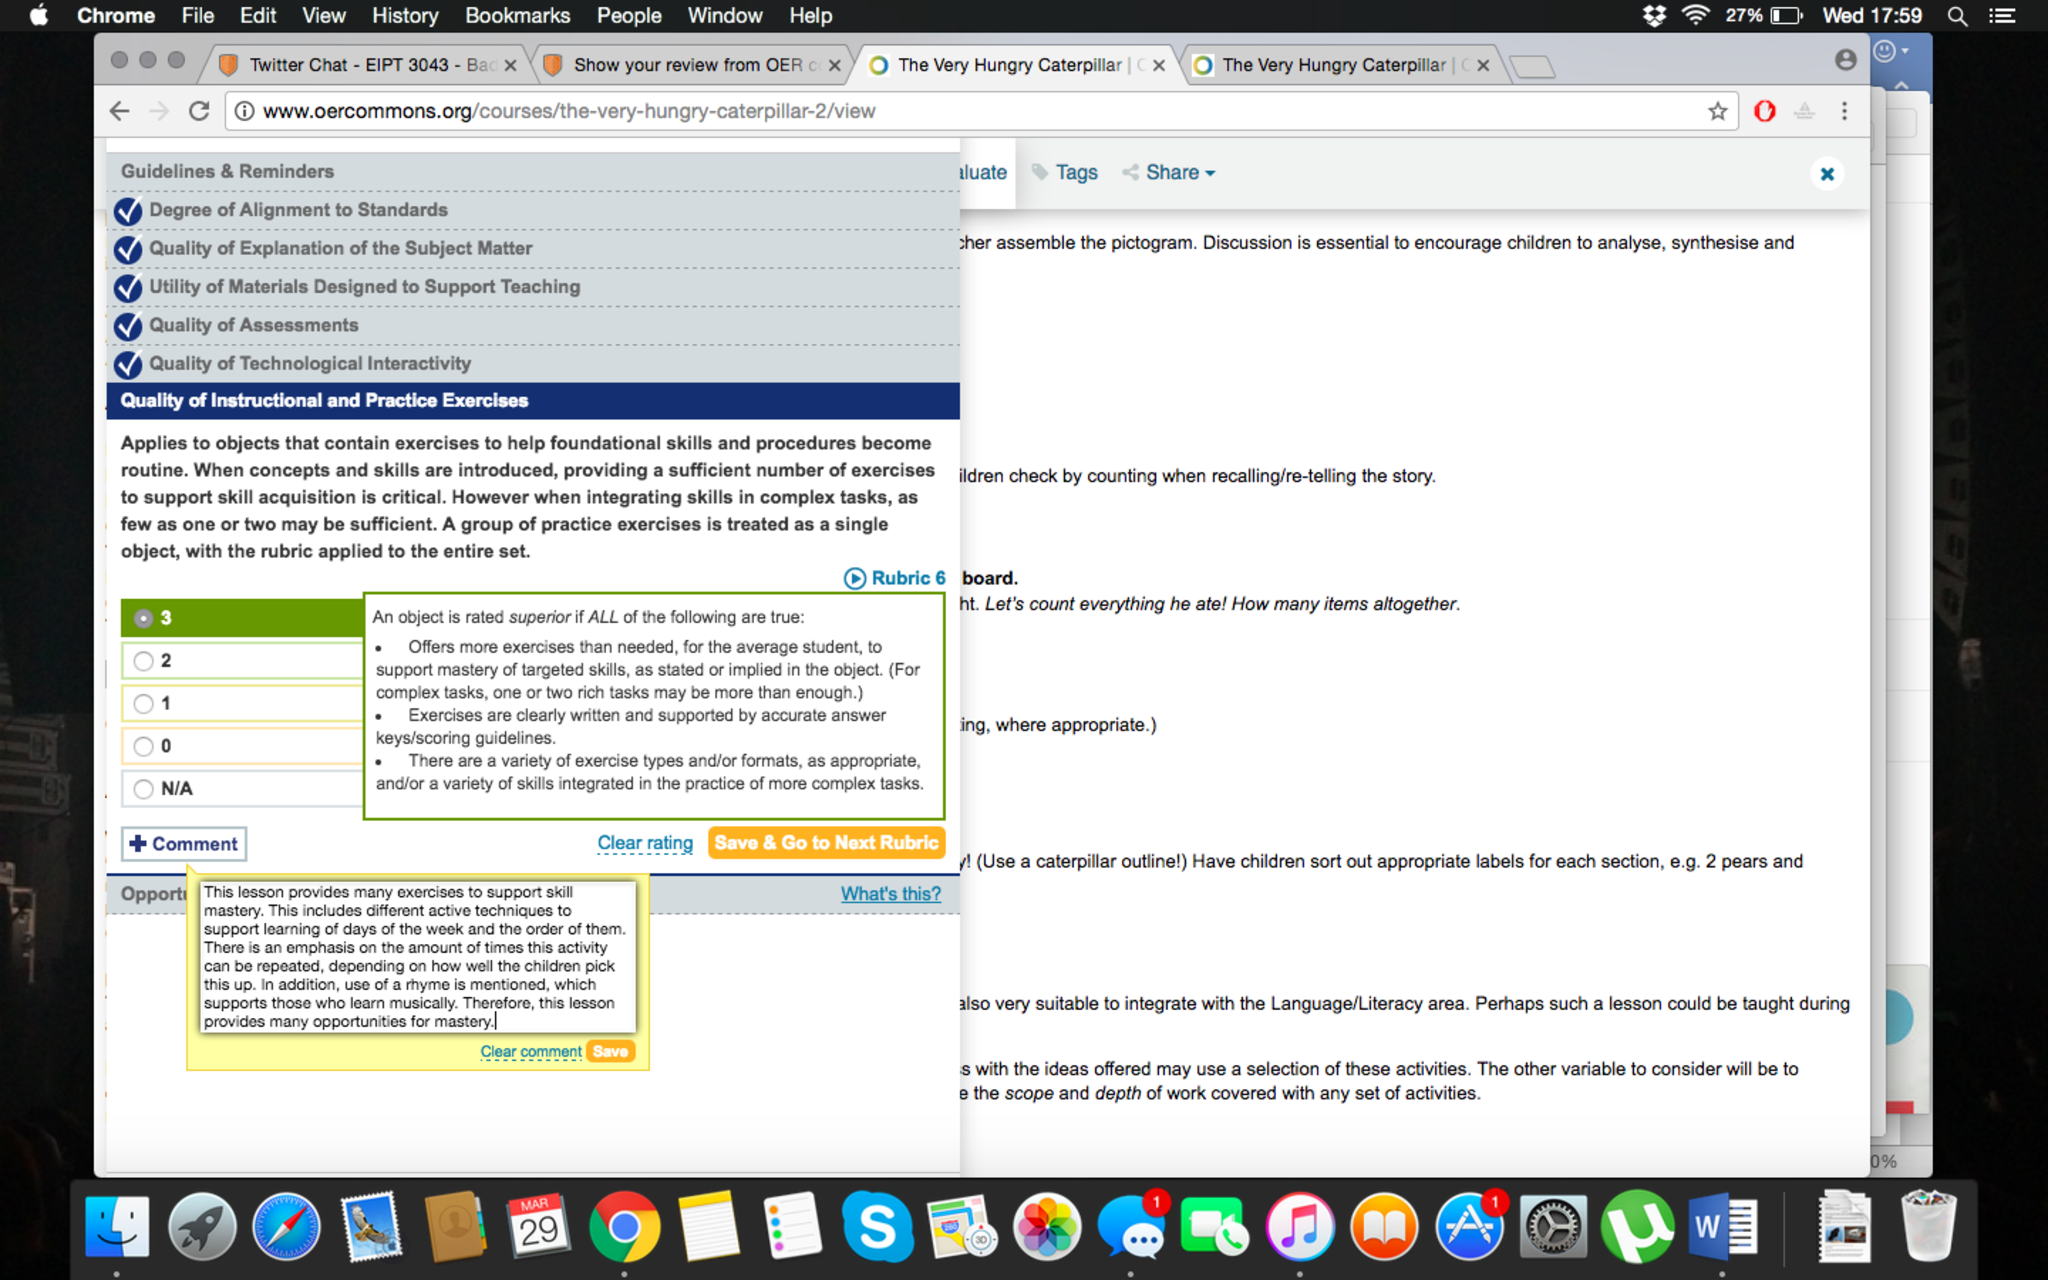Click the Clear rating link

pyautogui.click(x=645, y=843)
